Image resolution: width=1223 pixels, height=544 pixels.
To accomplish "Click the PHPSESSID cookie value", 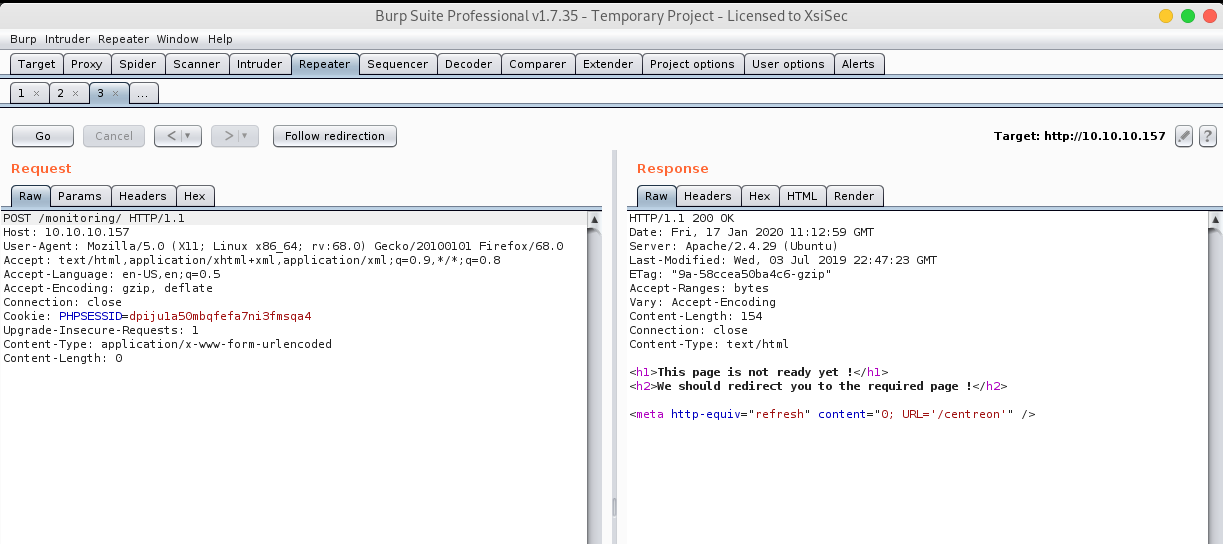I will [221, 316].
